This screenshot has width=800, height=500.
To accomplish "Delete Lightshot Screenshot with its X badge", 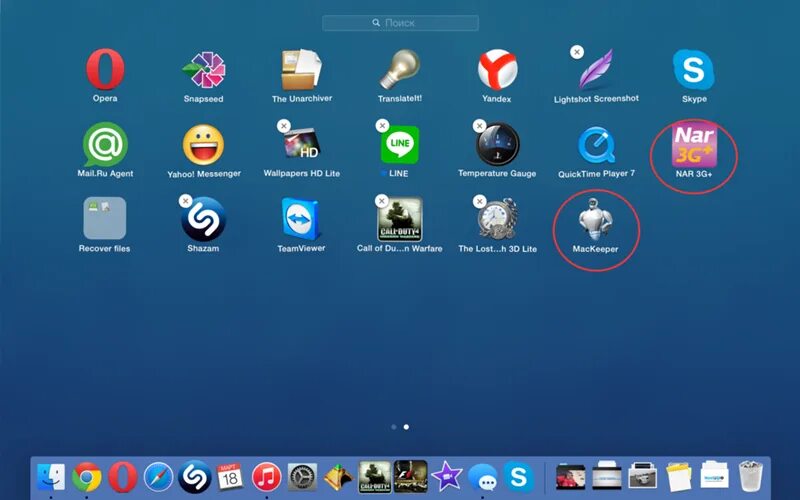I will 577,52.
